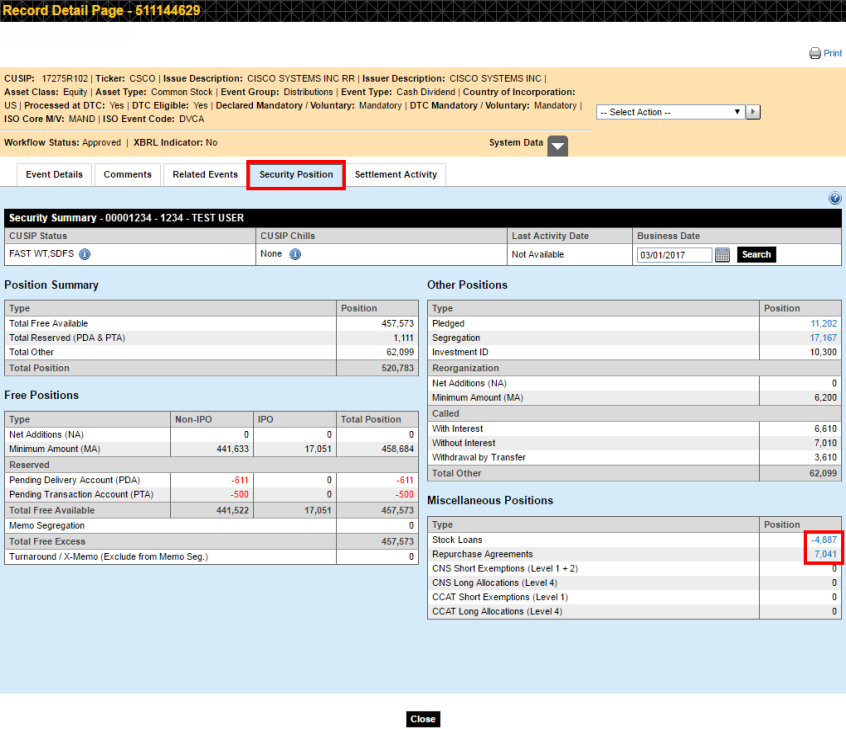Click the Print link
Viewport: 846px width, 729px height.
(833, 53)
